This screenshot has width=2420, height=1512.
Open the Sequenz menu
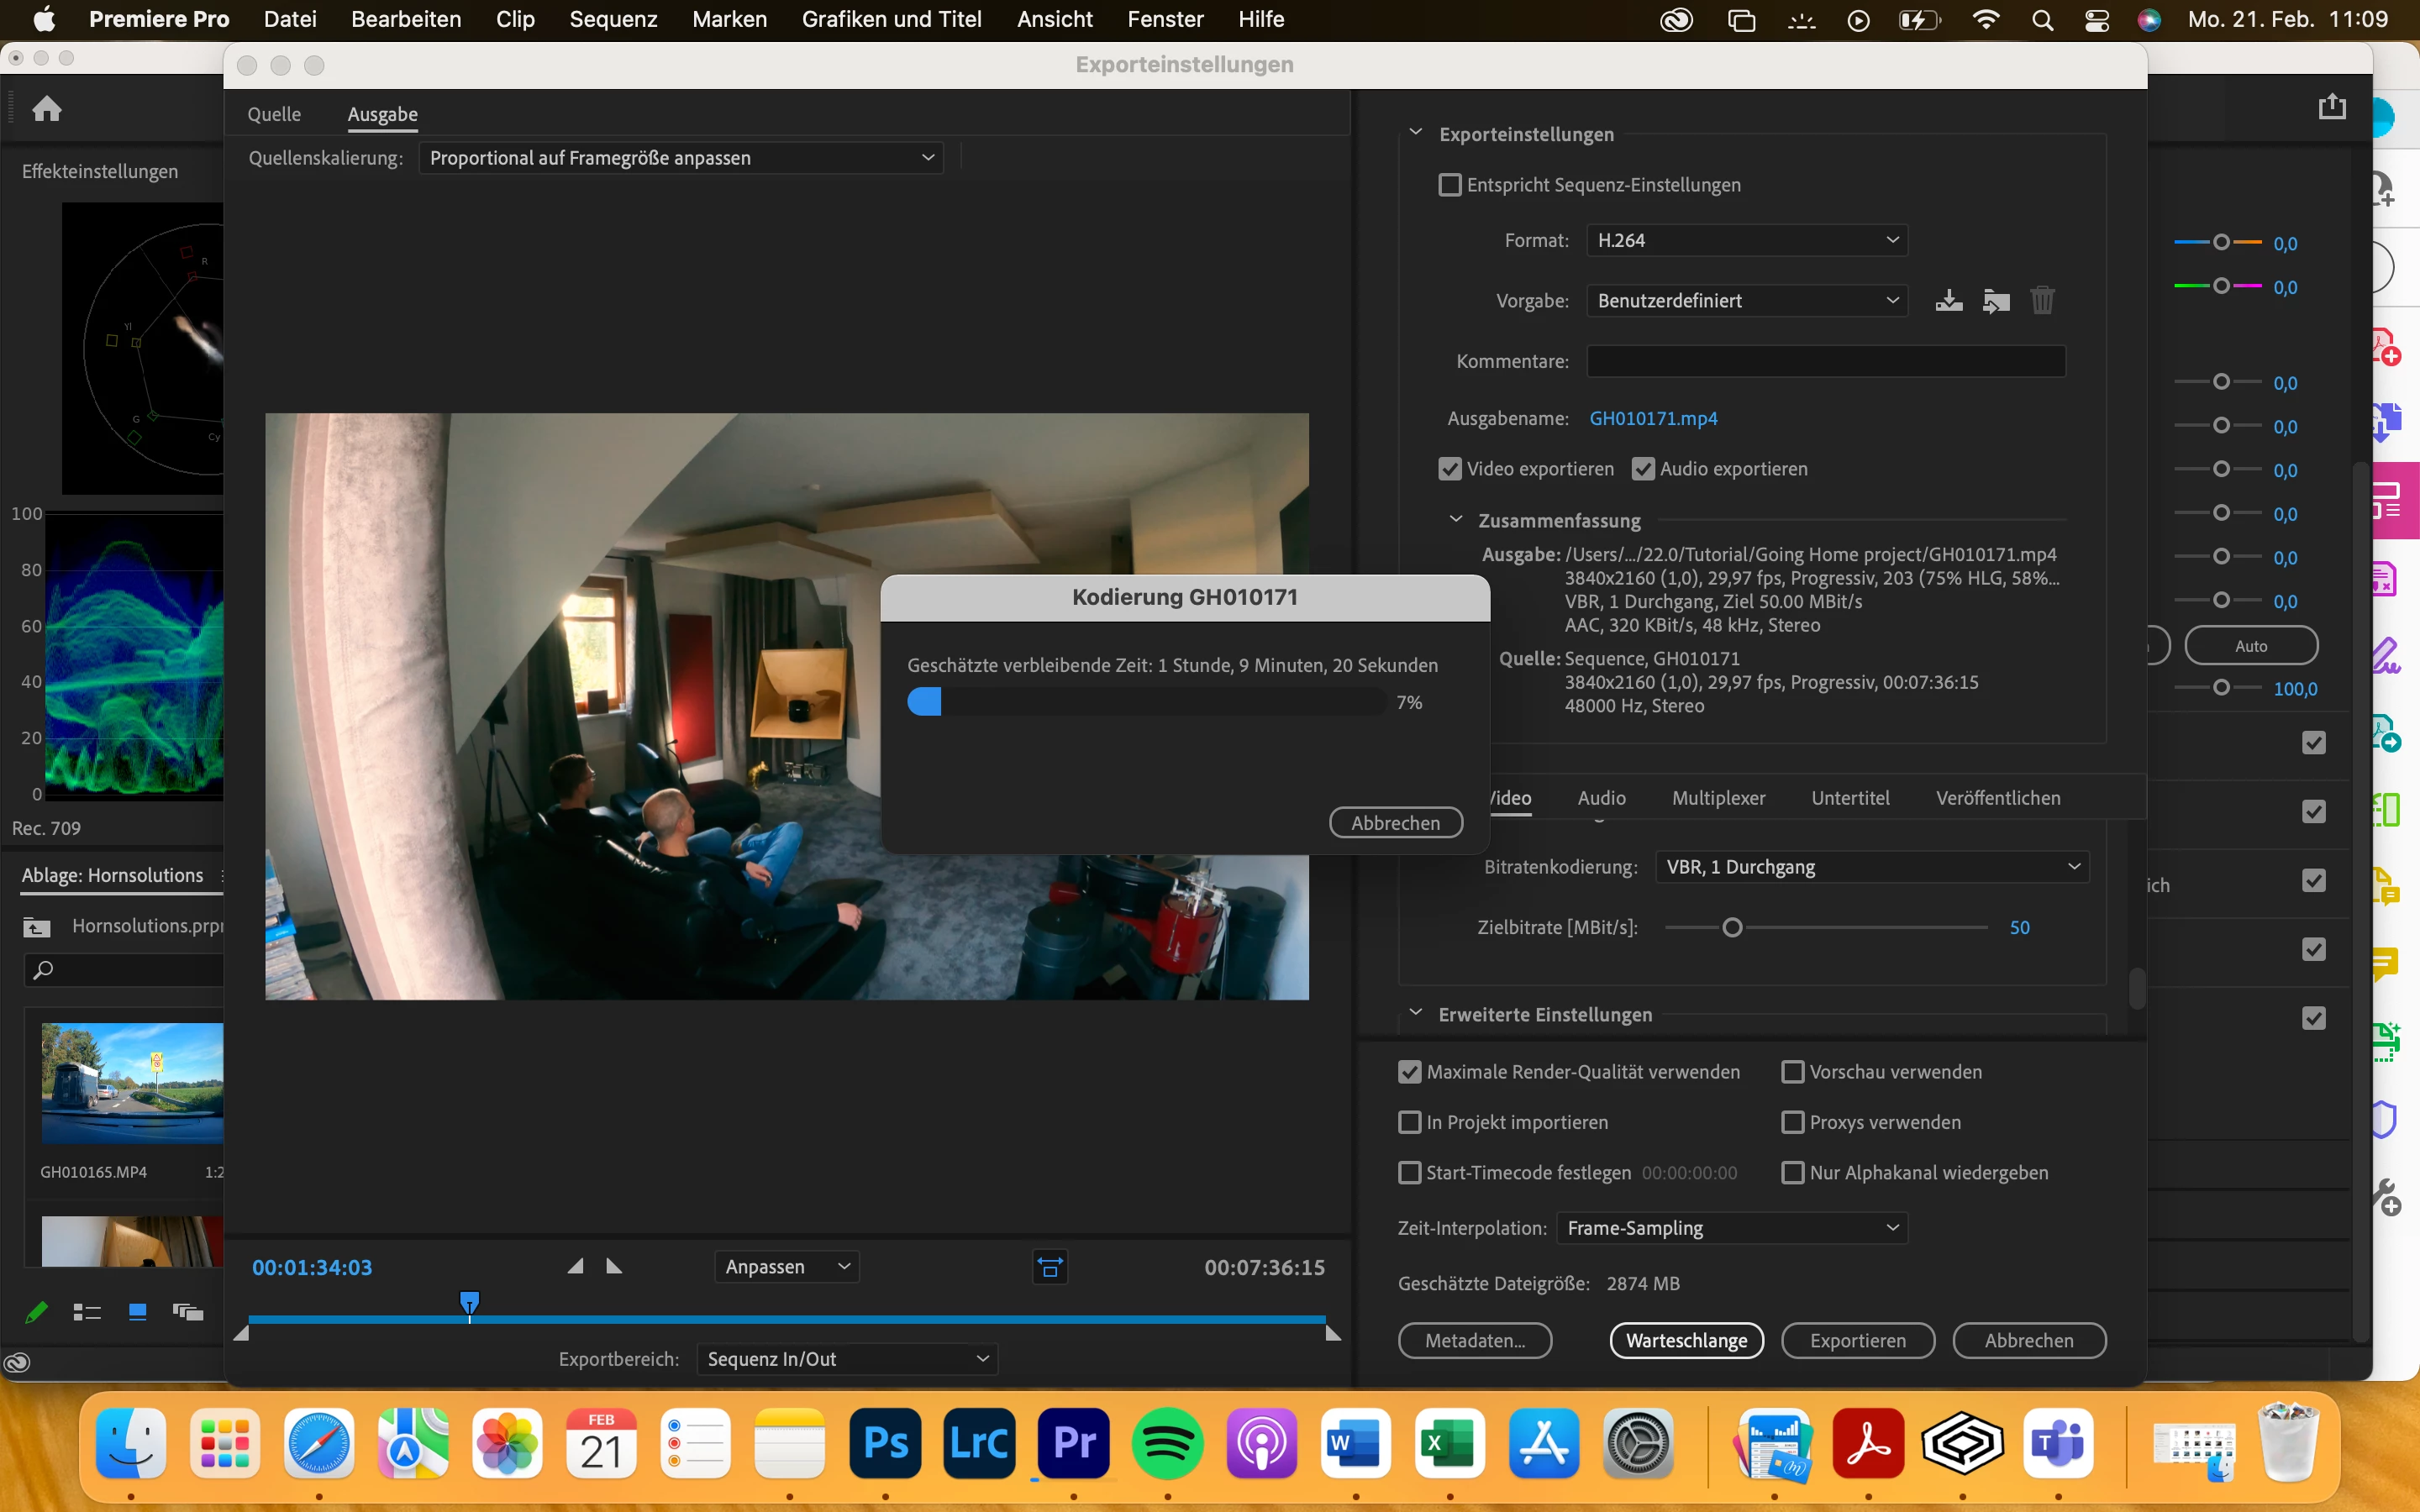tap(613, 19)
